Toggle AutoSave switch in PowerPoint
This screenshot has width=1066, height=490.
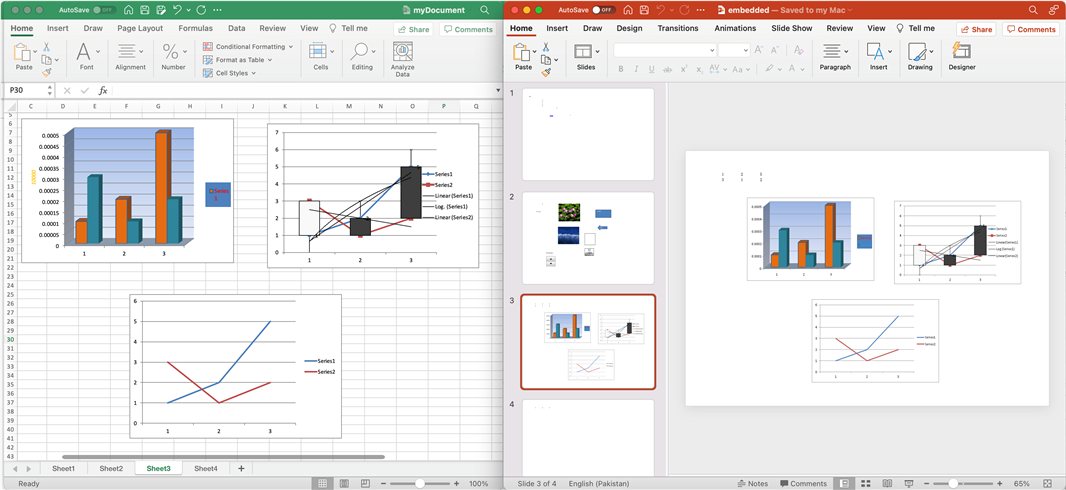pyautogui.click(x=603, y=9)
